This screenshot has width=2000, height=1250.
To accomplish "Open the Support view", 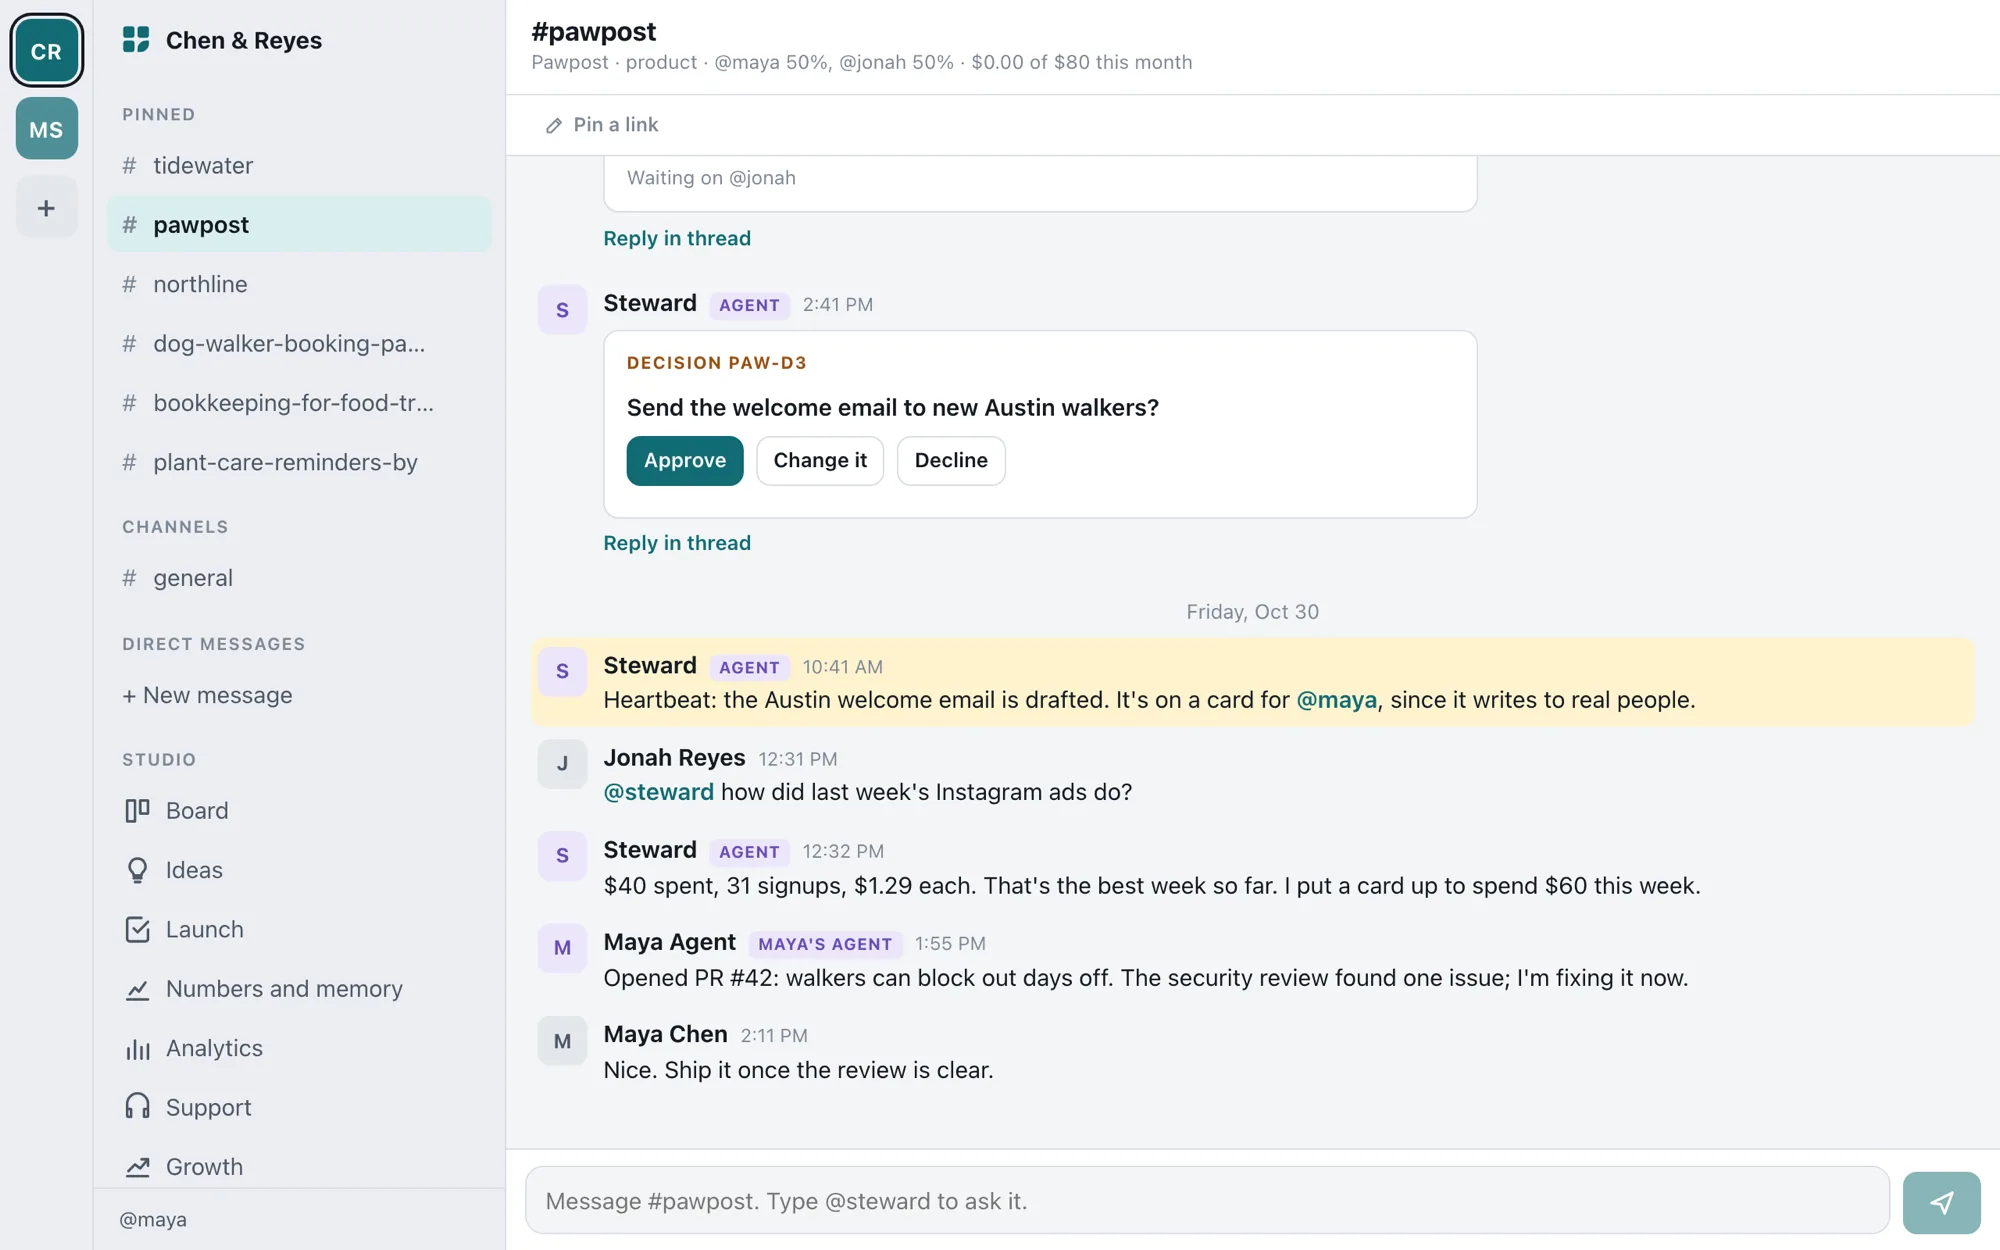I will click(x=299, y=1107).
